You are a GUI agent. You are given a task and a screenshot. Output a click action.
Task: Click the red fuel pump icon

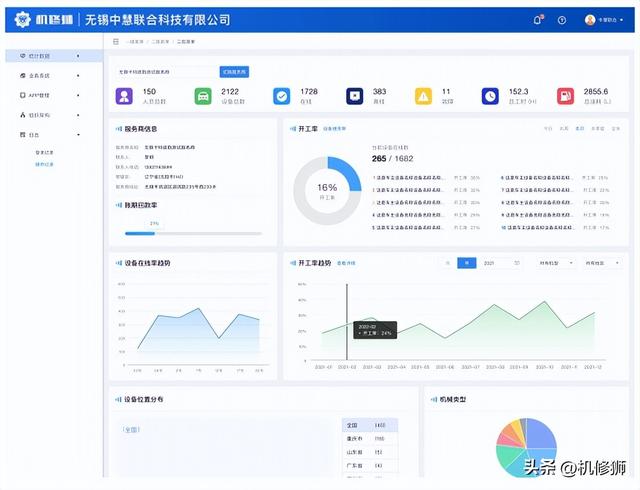566,96
